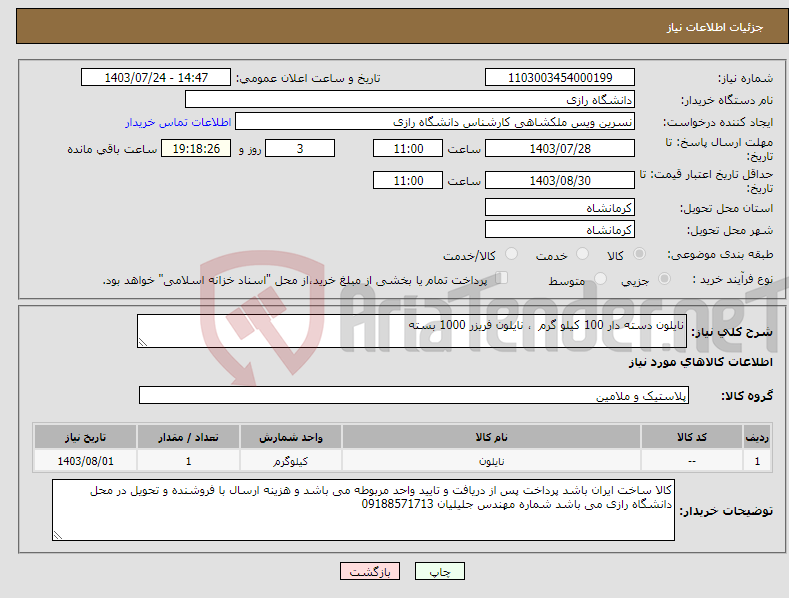Click the اطلاعات کالاهای مورد نیاز heading
The image size is (789, 598).
click(700, 362)
